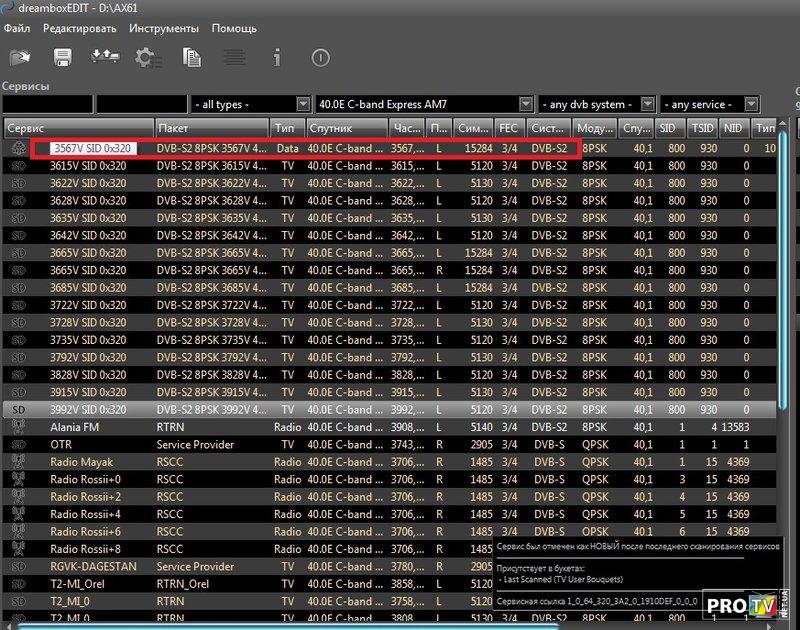Click the text-lines list toolbar icon
Viewport: 800px width, 630px height.
235,59
